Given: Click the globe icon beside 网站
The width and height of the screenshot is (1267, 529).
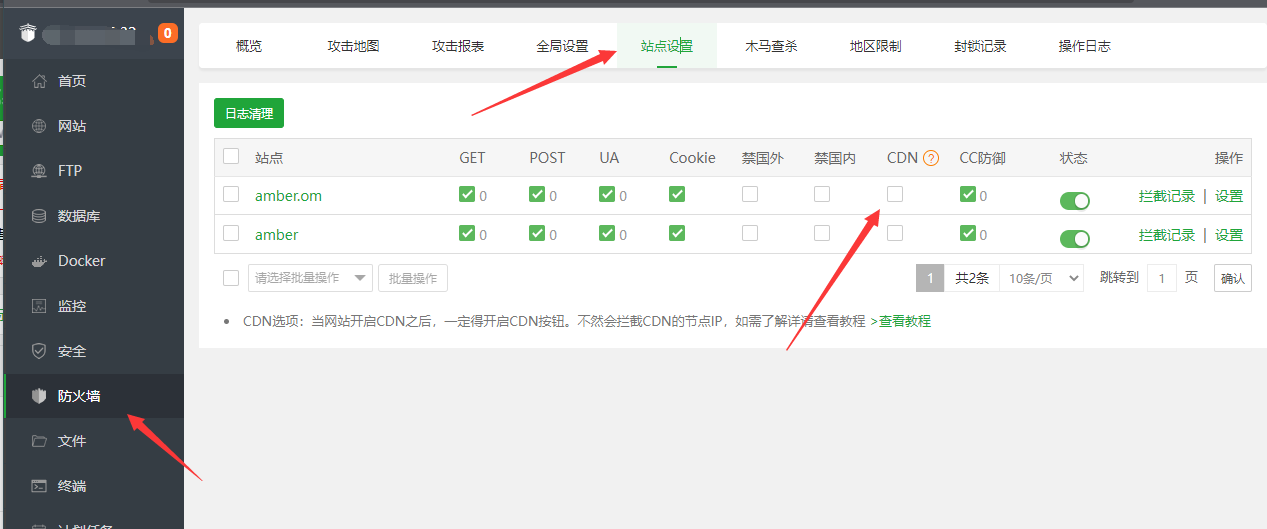Looking at the screenshot, I should [39, 126].
